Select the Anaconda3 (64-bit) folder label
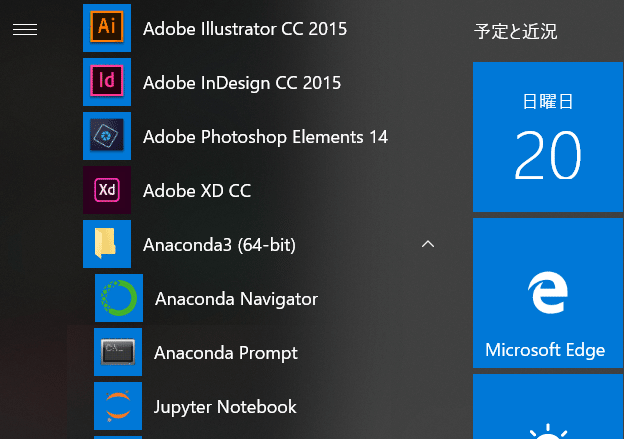 click(219, 244)
